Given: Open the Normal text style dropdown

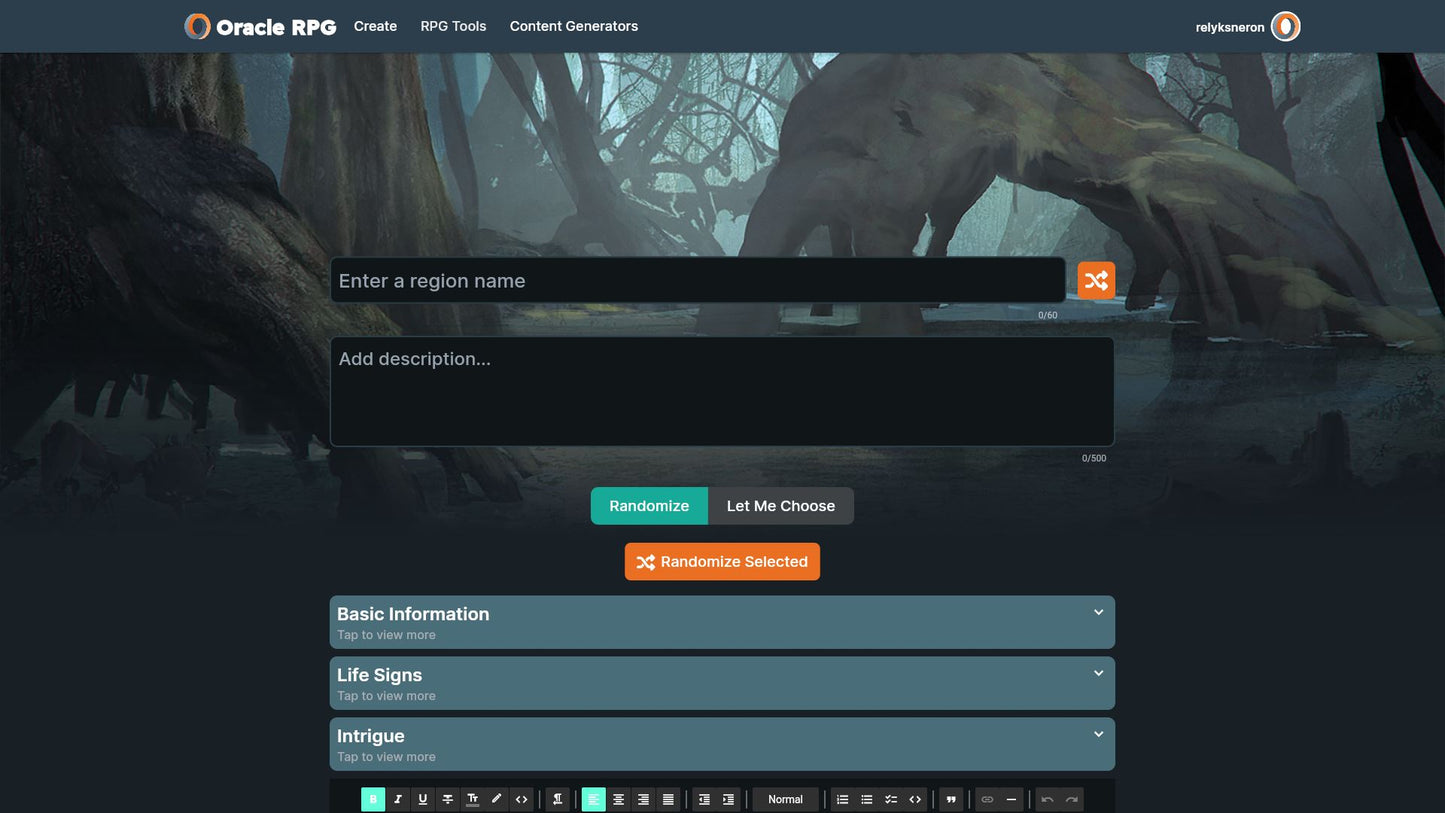Looking at the screenshot, I should click(x=785, y=799).
